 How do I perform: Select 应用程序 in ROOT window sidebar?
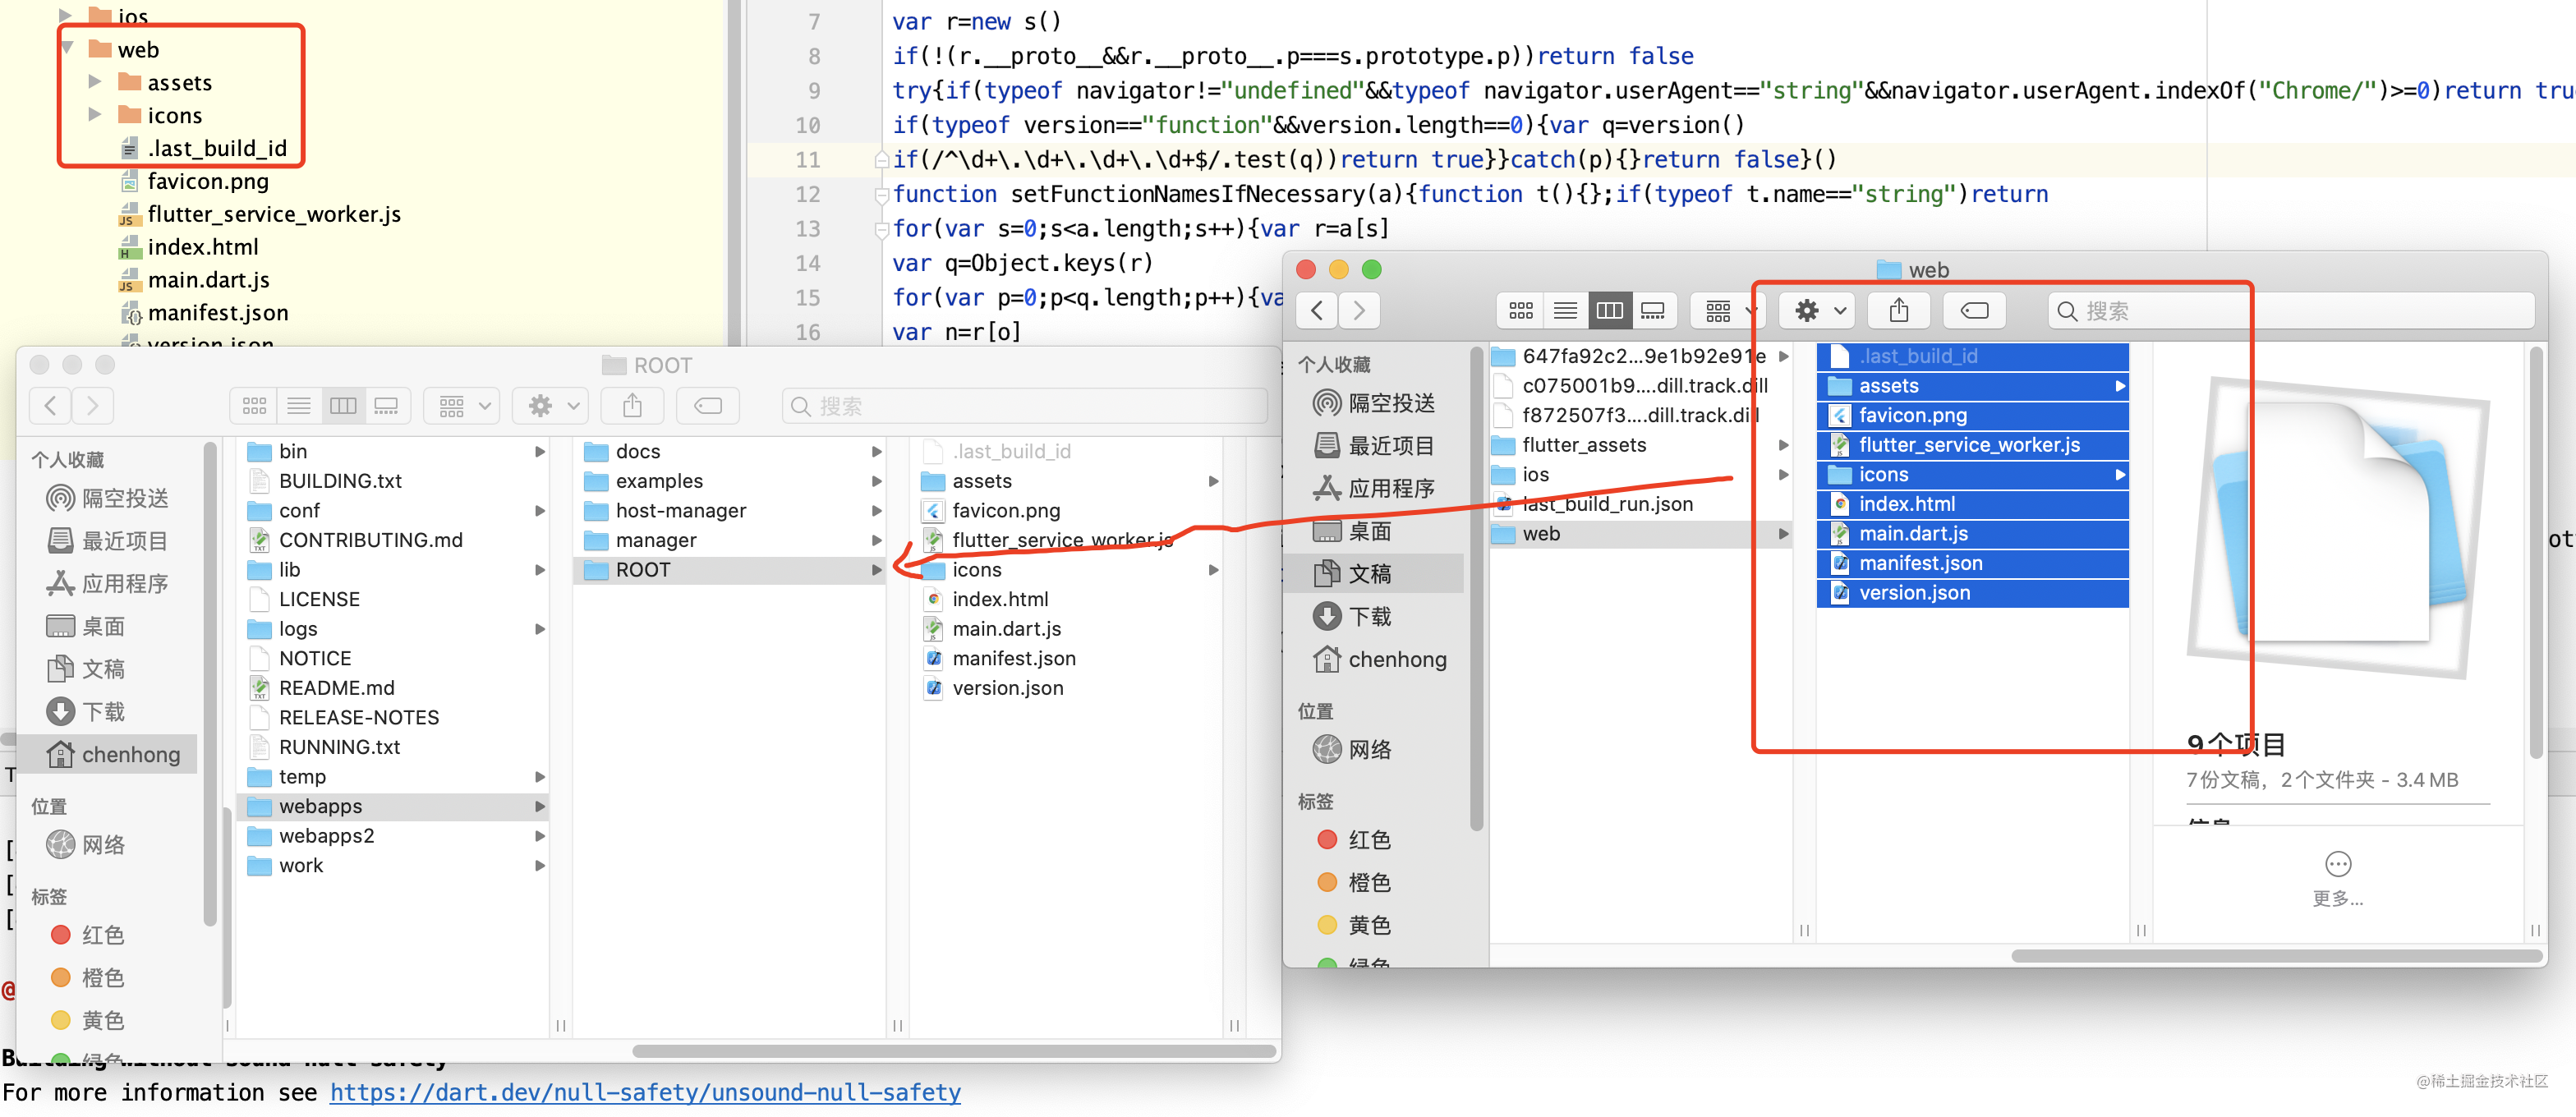(108, 584)
